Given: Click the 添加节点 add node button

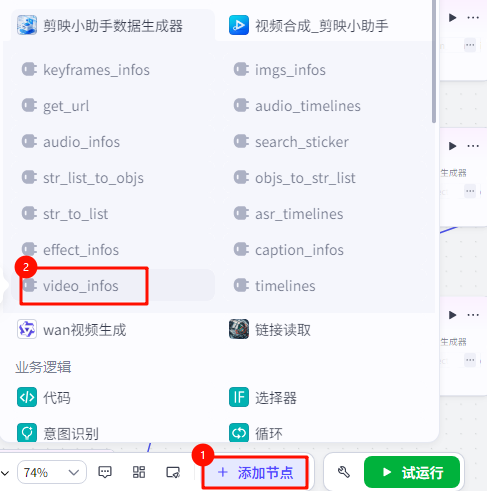Looking at the screenshot, I should tap(255, 472).
